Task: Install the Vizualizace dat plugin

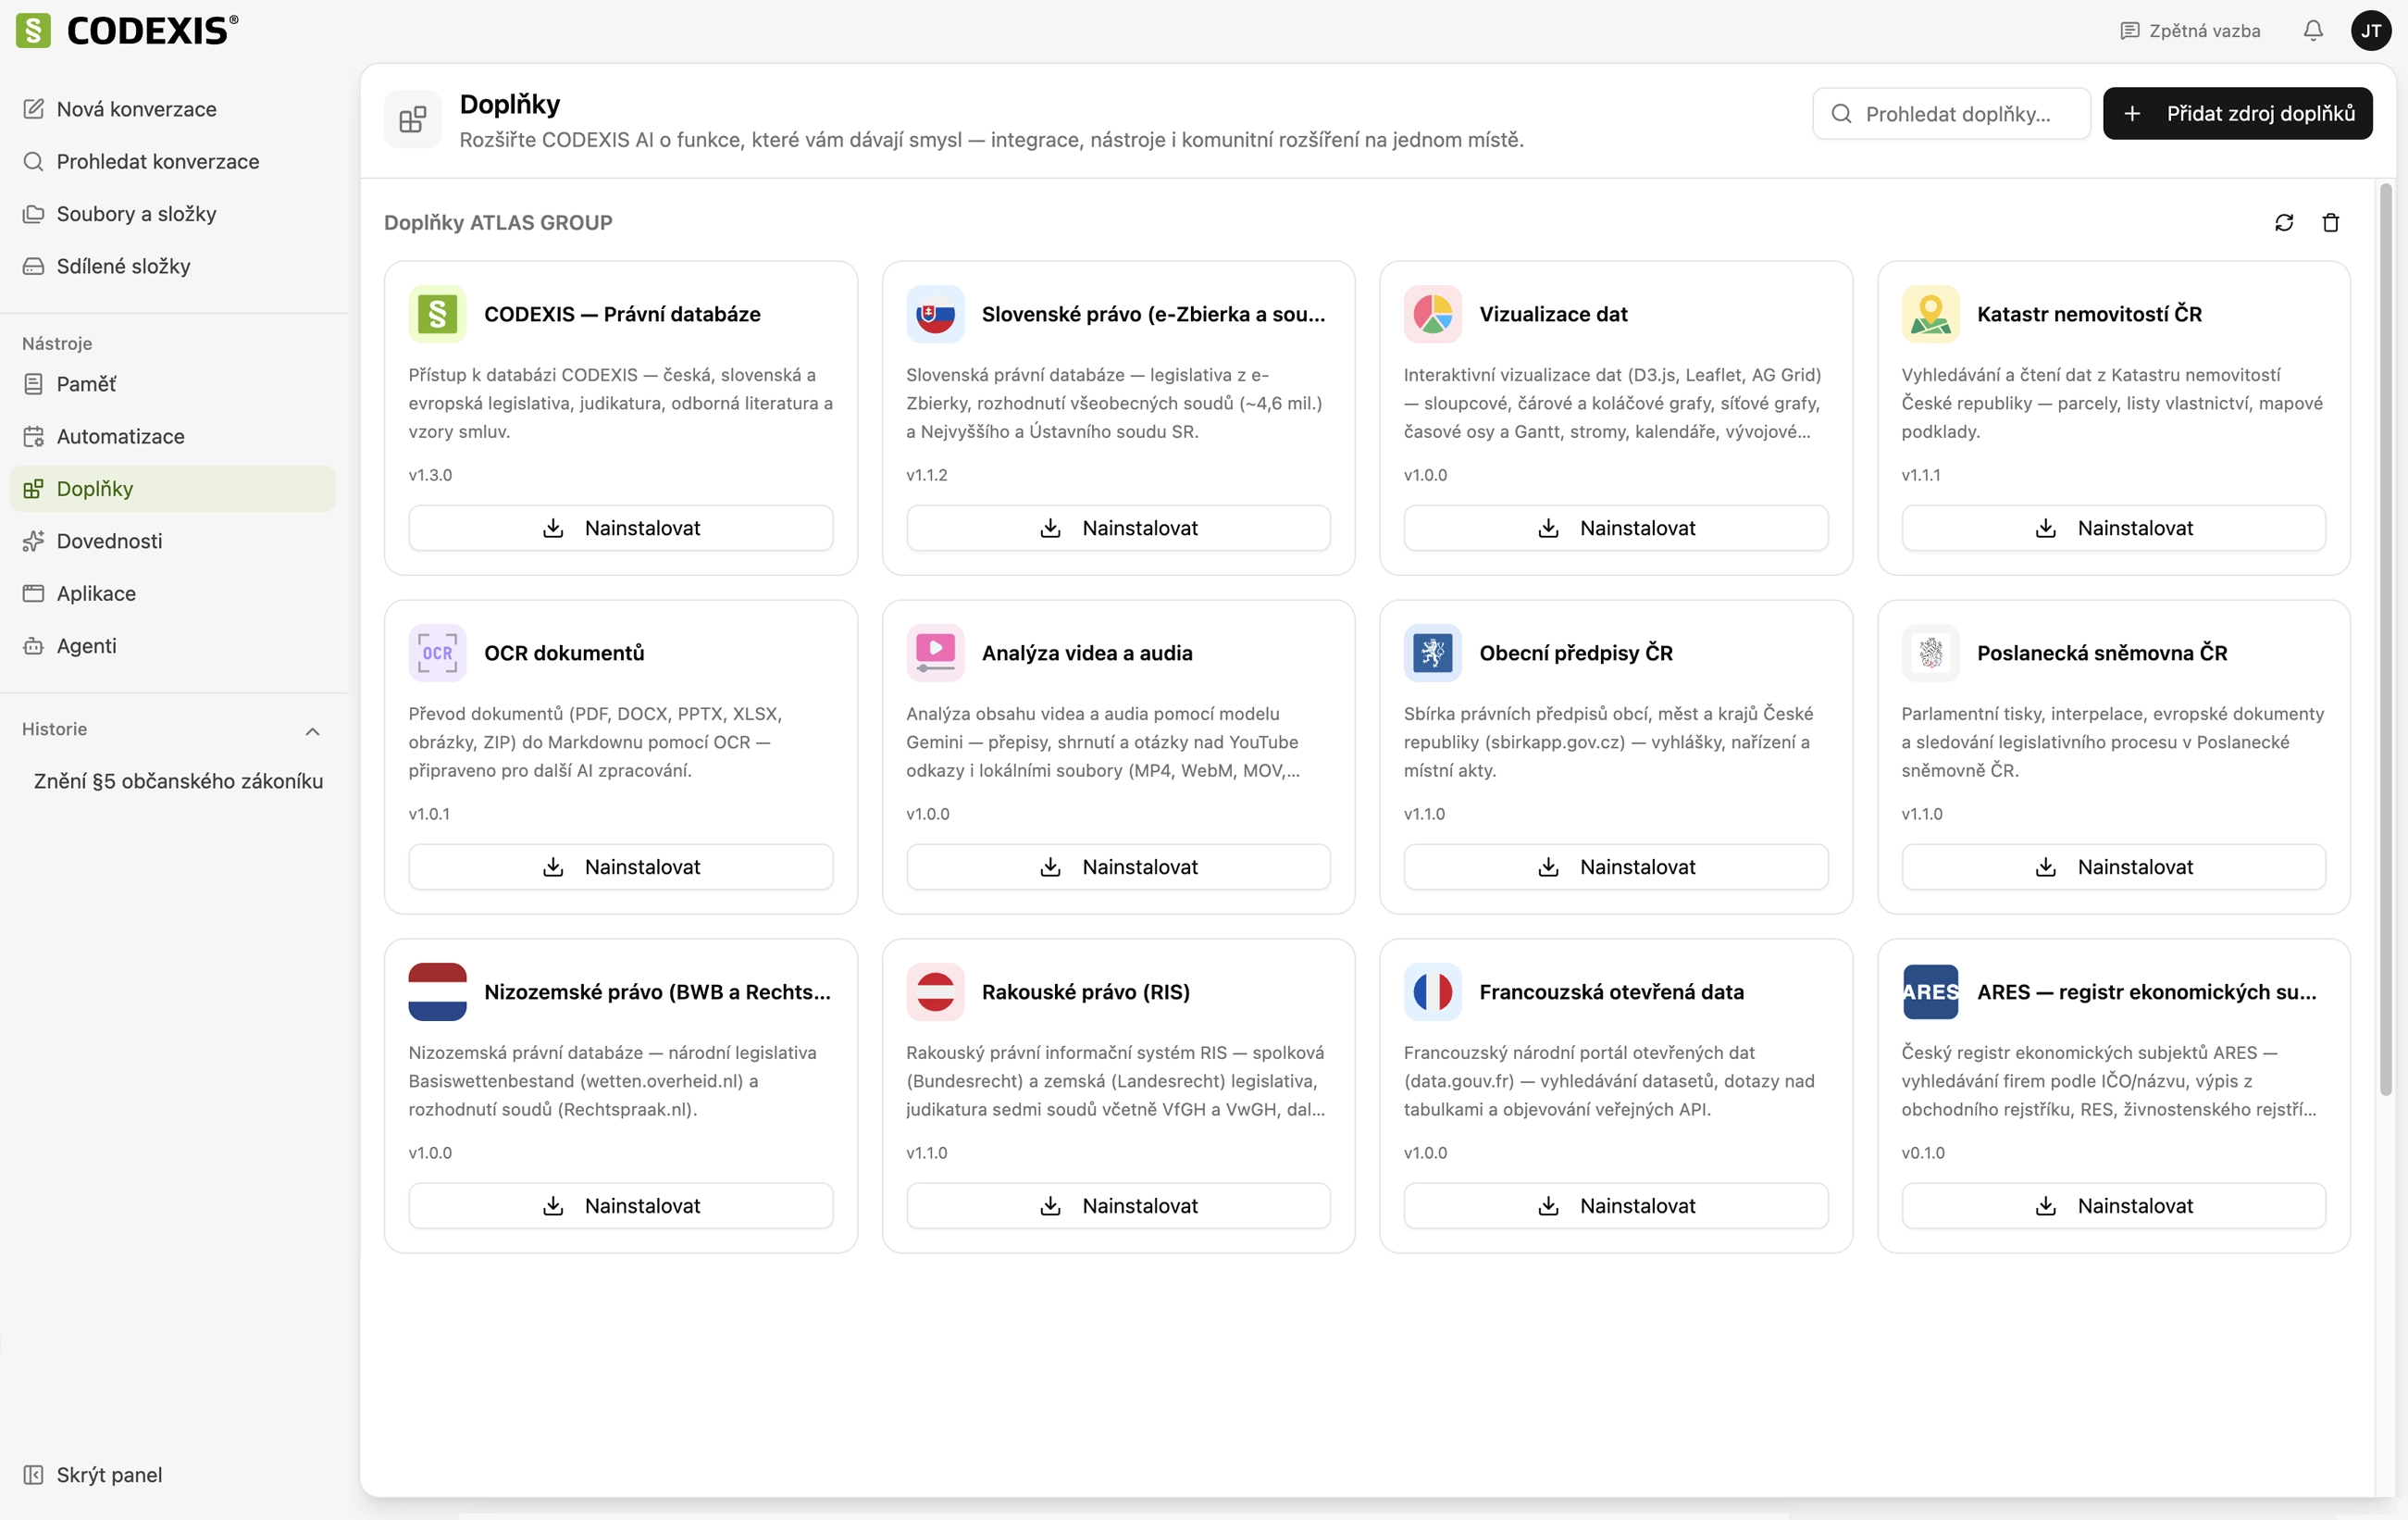Action: (1616, 528)
